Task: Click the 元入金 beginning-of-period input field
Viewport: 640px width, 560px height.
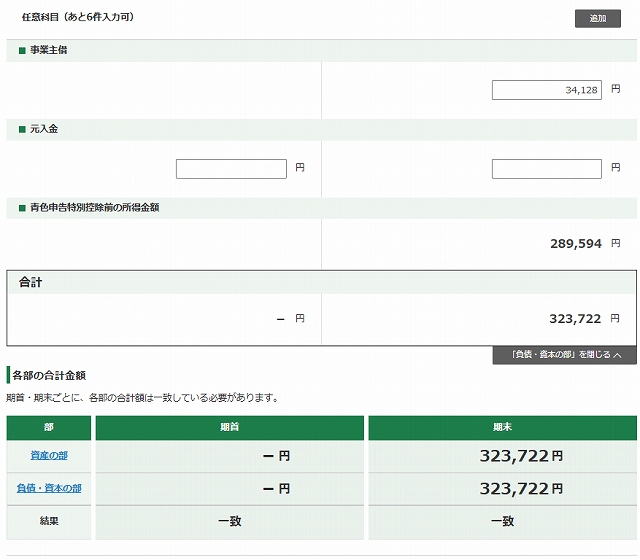Action: [231, 169]
